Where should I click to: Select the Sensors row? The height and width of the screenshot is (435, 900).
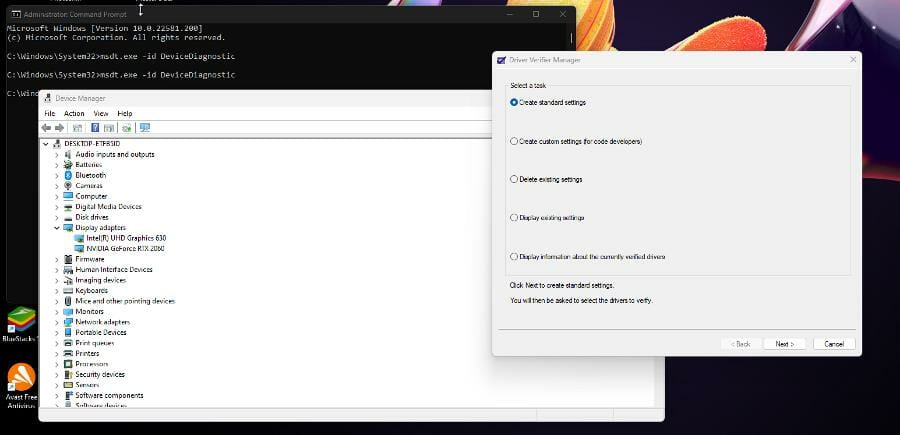click(82, 385)
